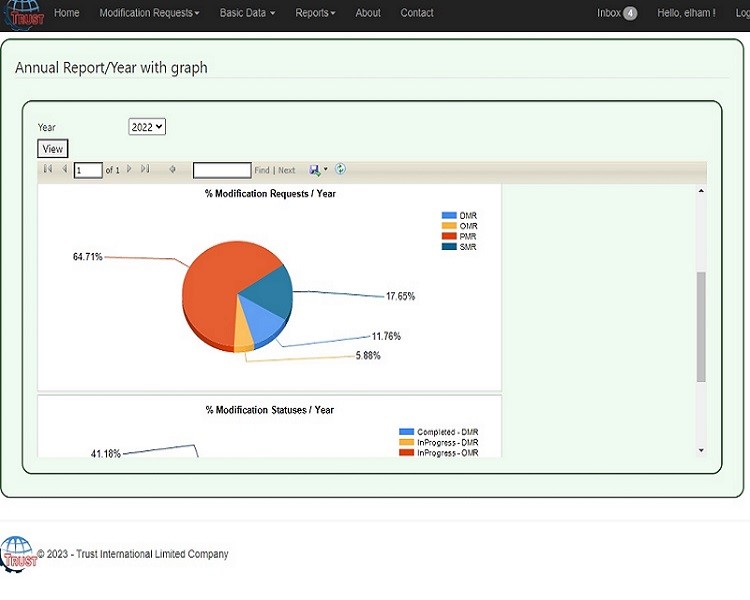Click the report find text field
This screenshot has width=750, height=600.
coord(222,171)
